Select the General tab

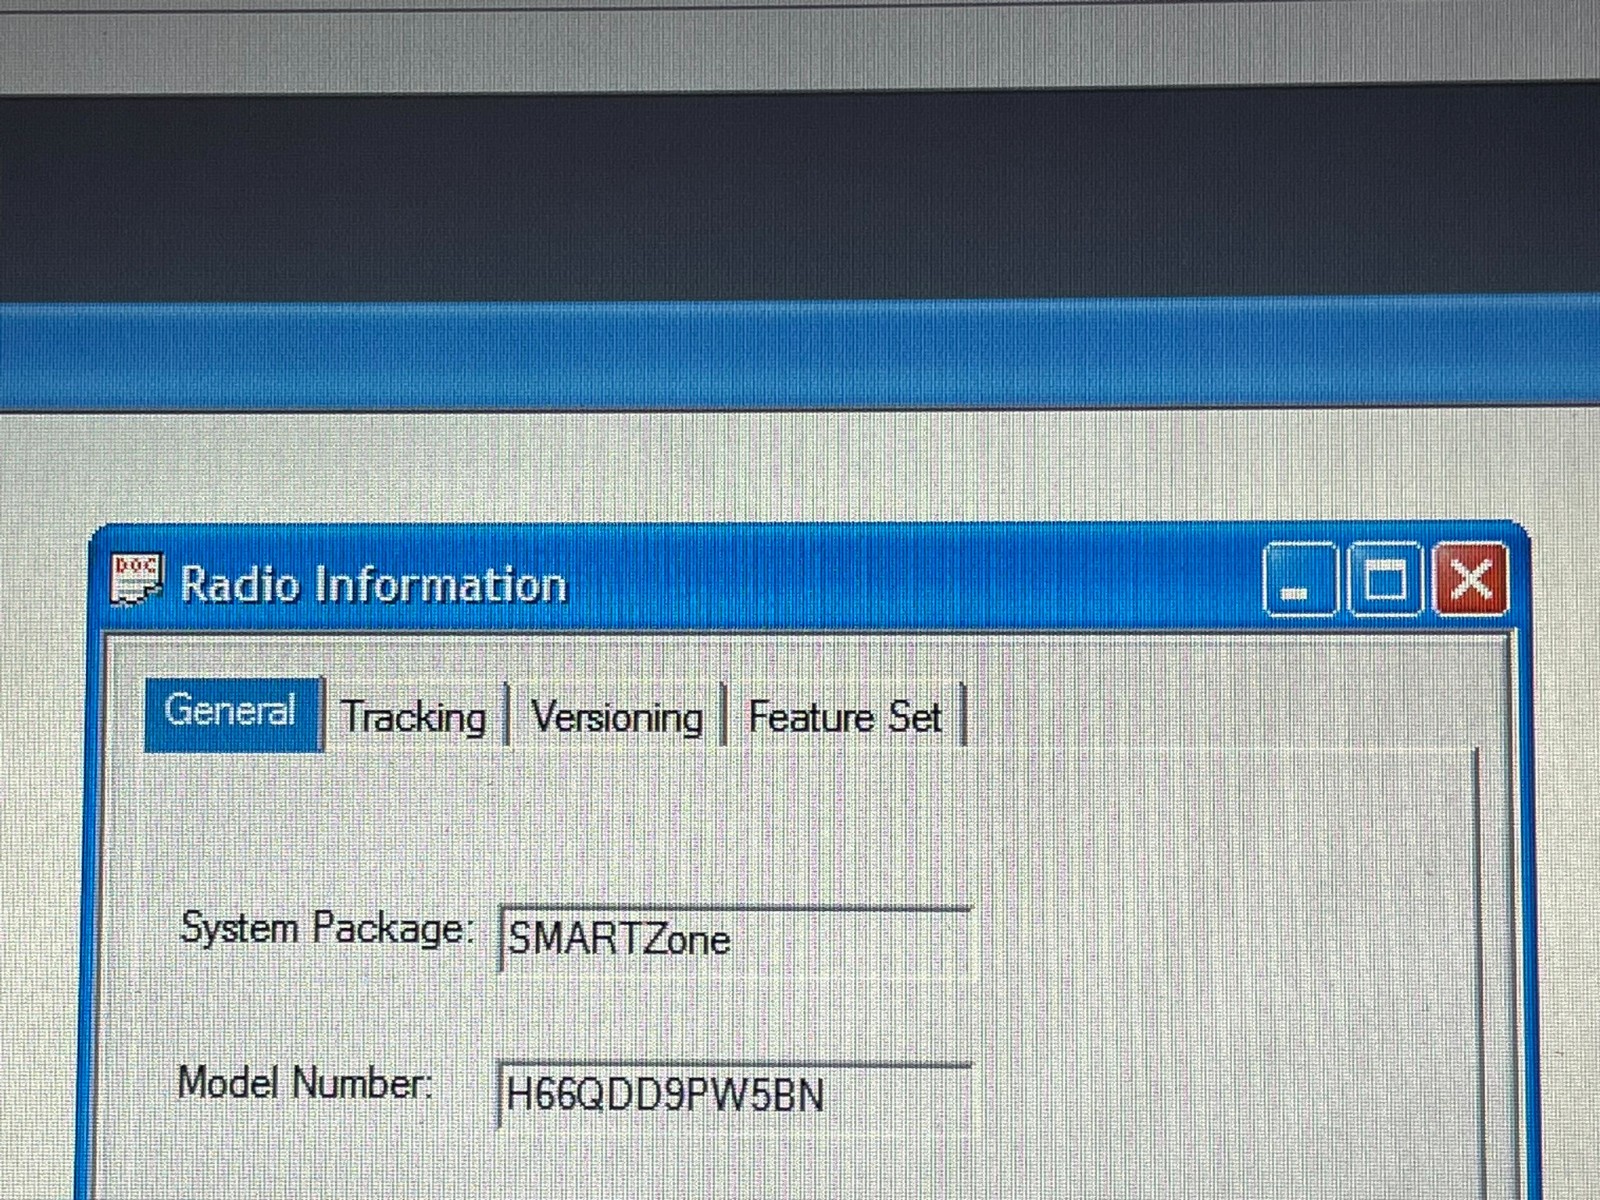(233, 712)
